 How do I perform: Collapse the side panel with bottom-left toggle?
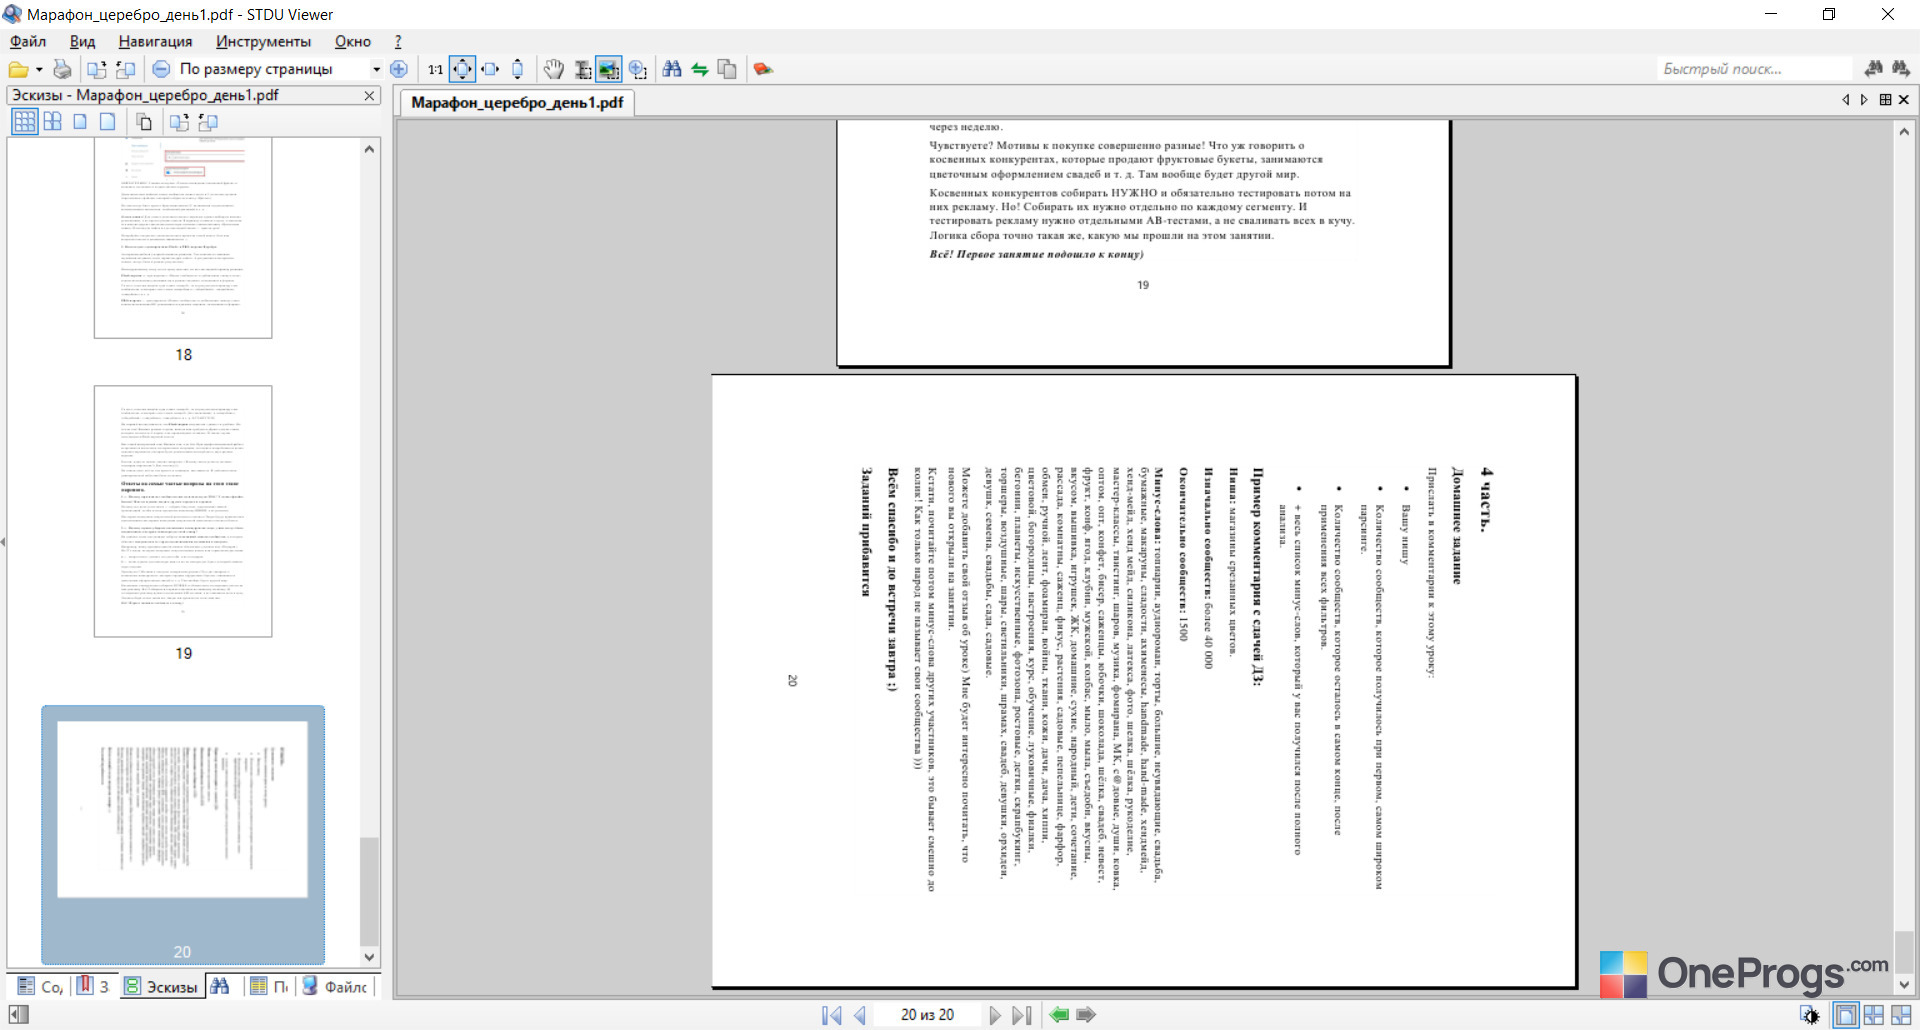18,1015
